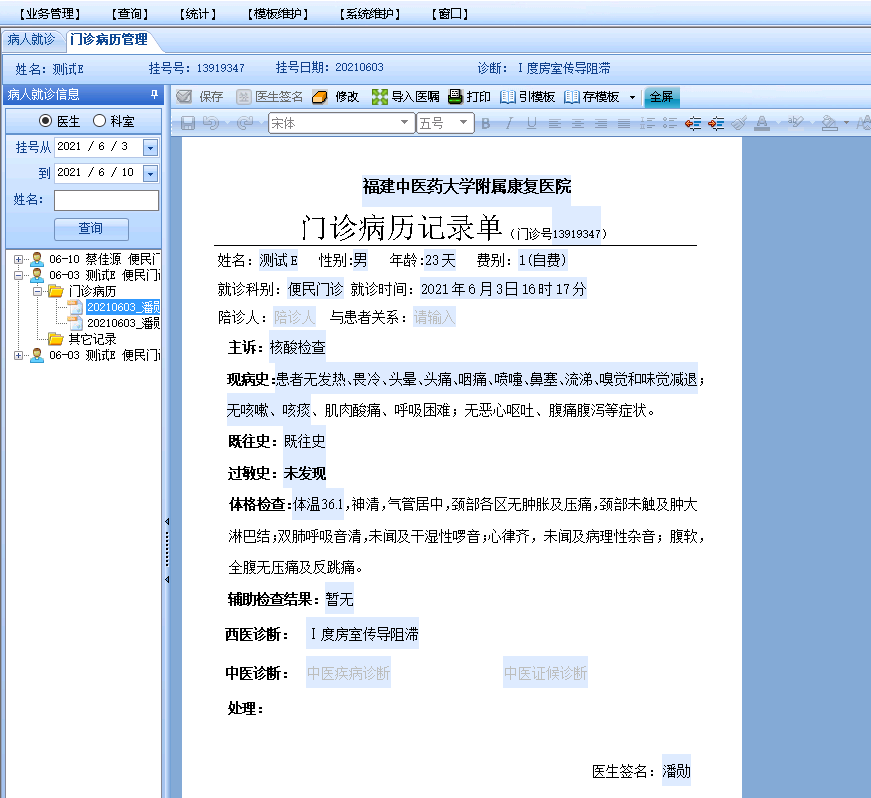Switch to the 门诊病历管理 tab
Viewport: 871px width, 798px height.
pyautogui.click(x=109, y=39)
